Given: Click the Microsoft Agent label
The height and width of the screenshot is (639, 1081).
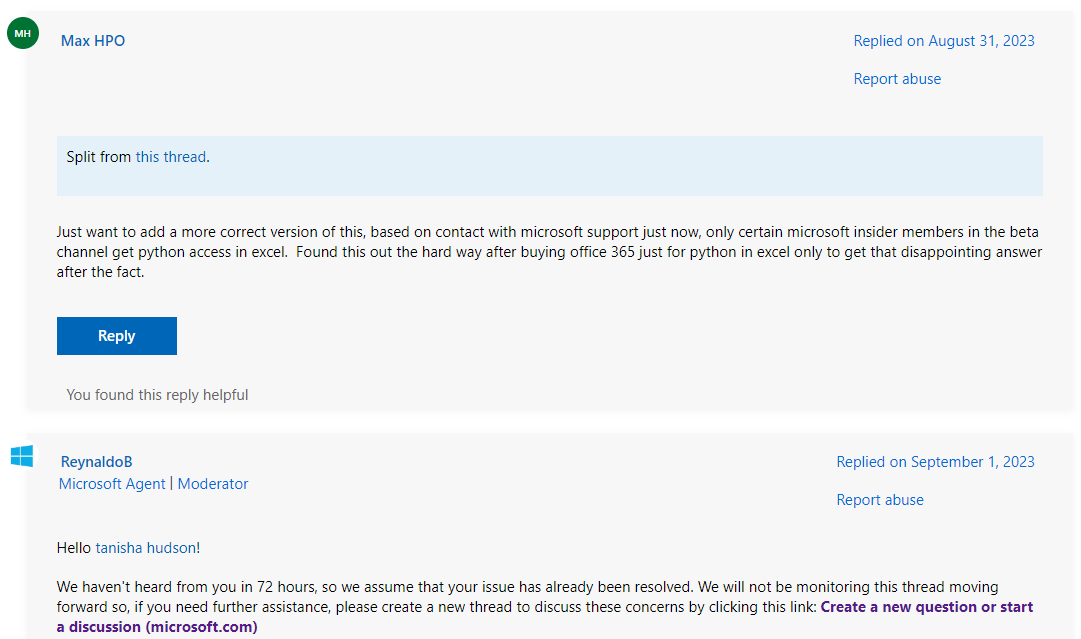Looking at the screenshot, I should (112, 484).
